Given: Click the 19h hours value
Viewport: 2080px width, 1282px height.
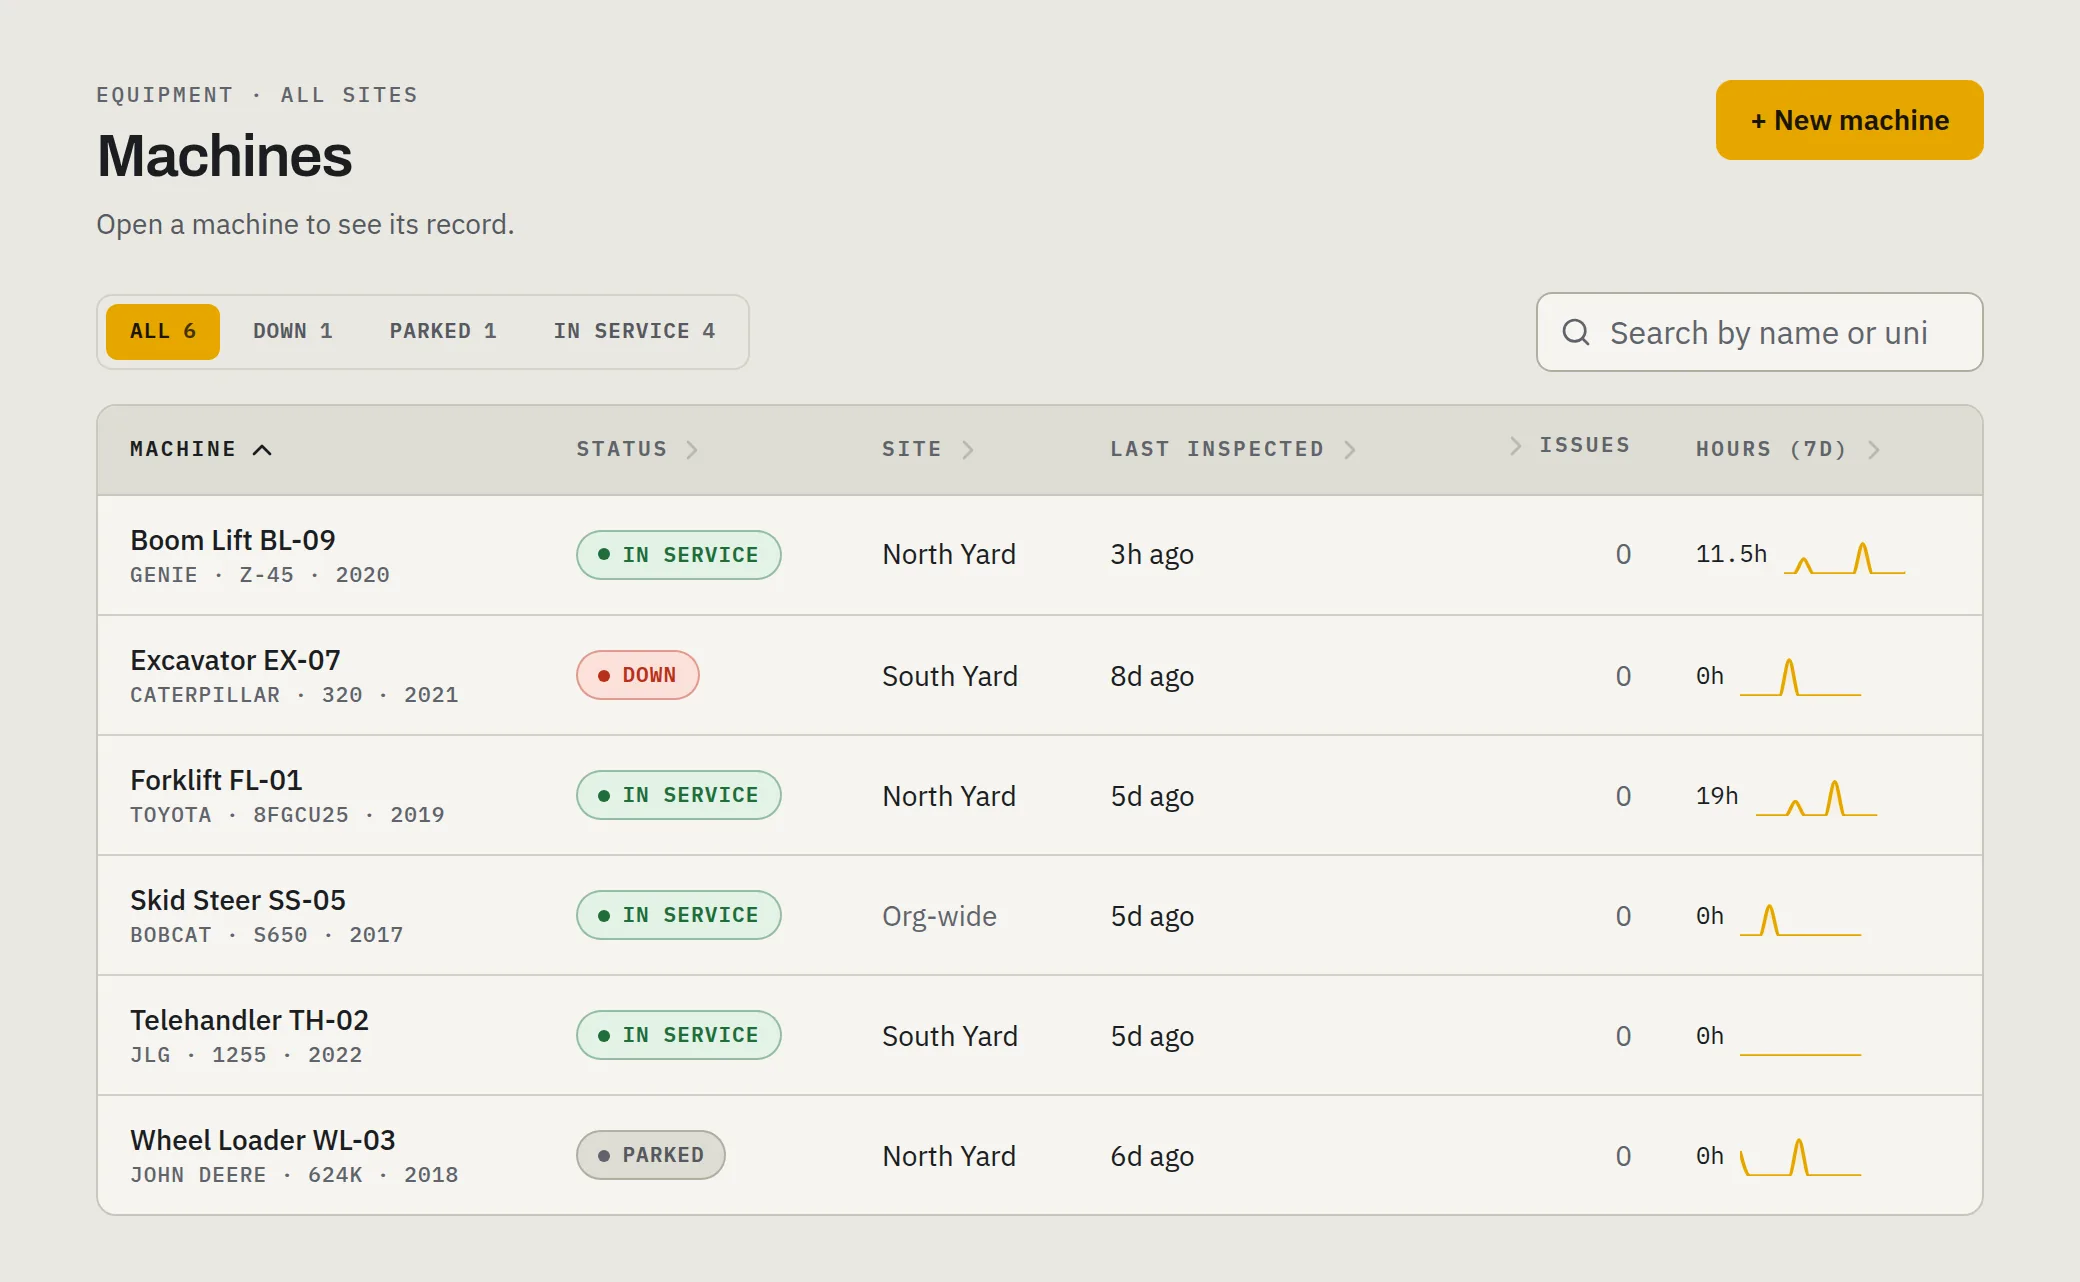Looking at the screenshot, I should click(1717, 796).
